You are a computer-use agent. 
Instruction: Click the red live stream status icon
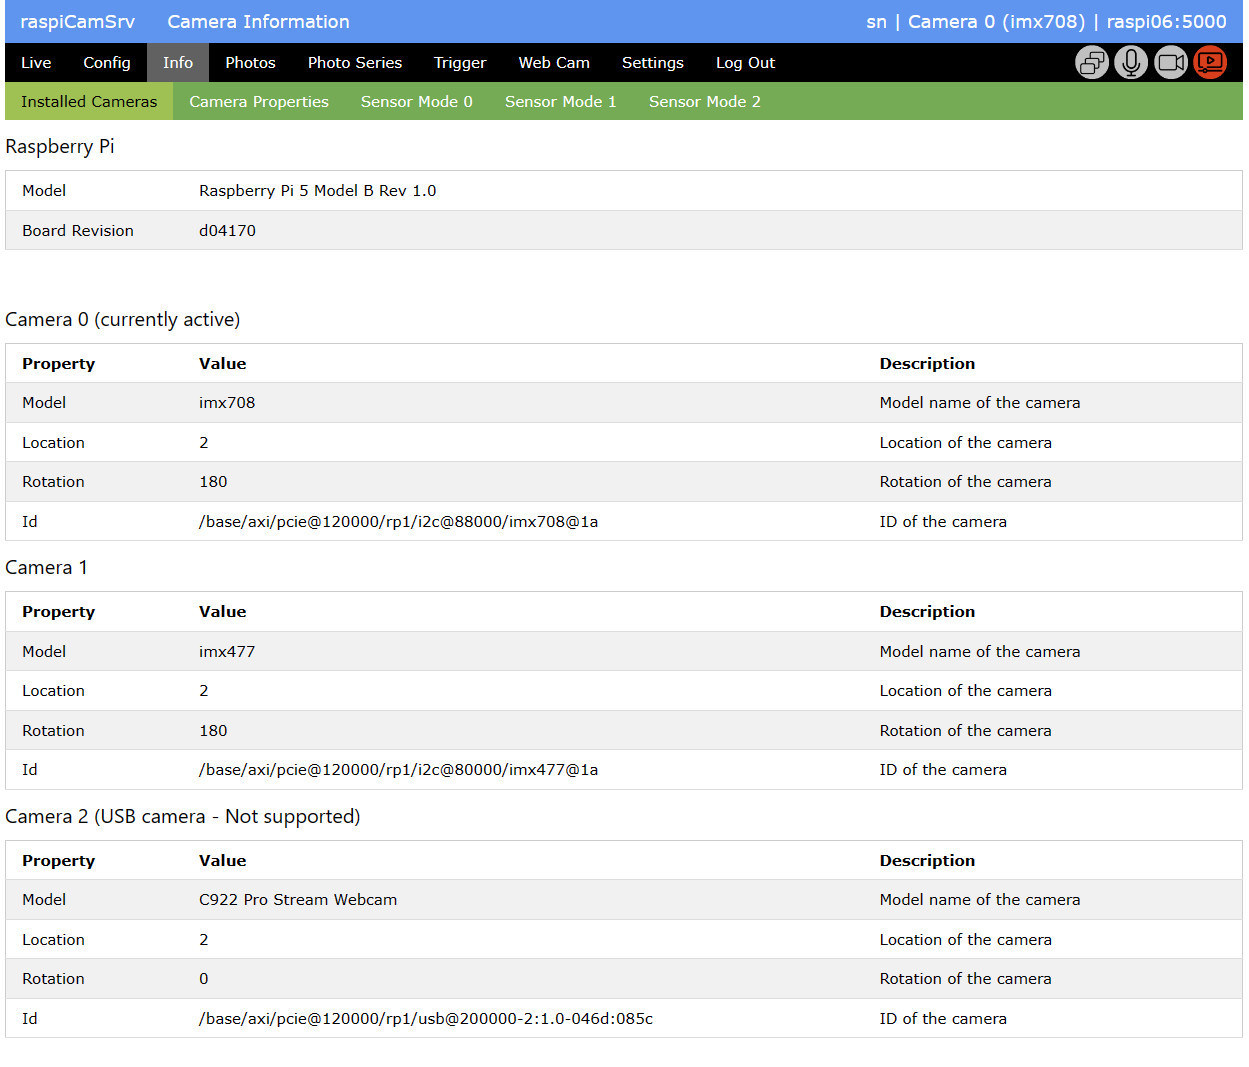pos(1210,63)
